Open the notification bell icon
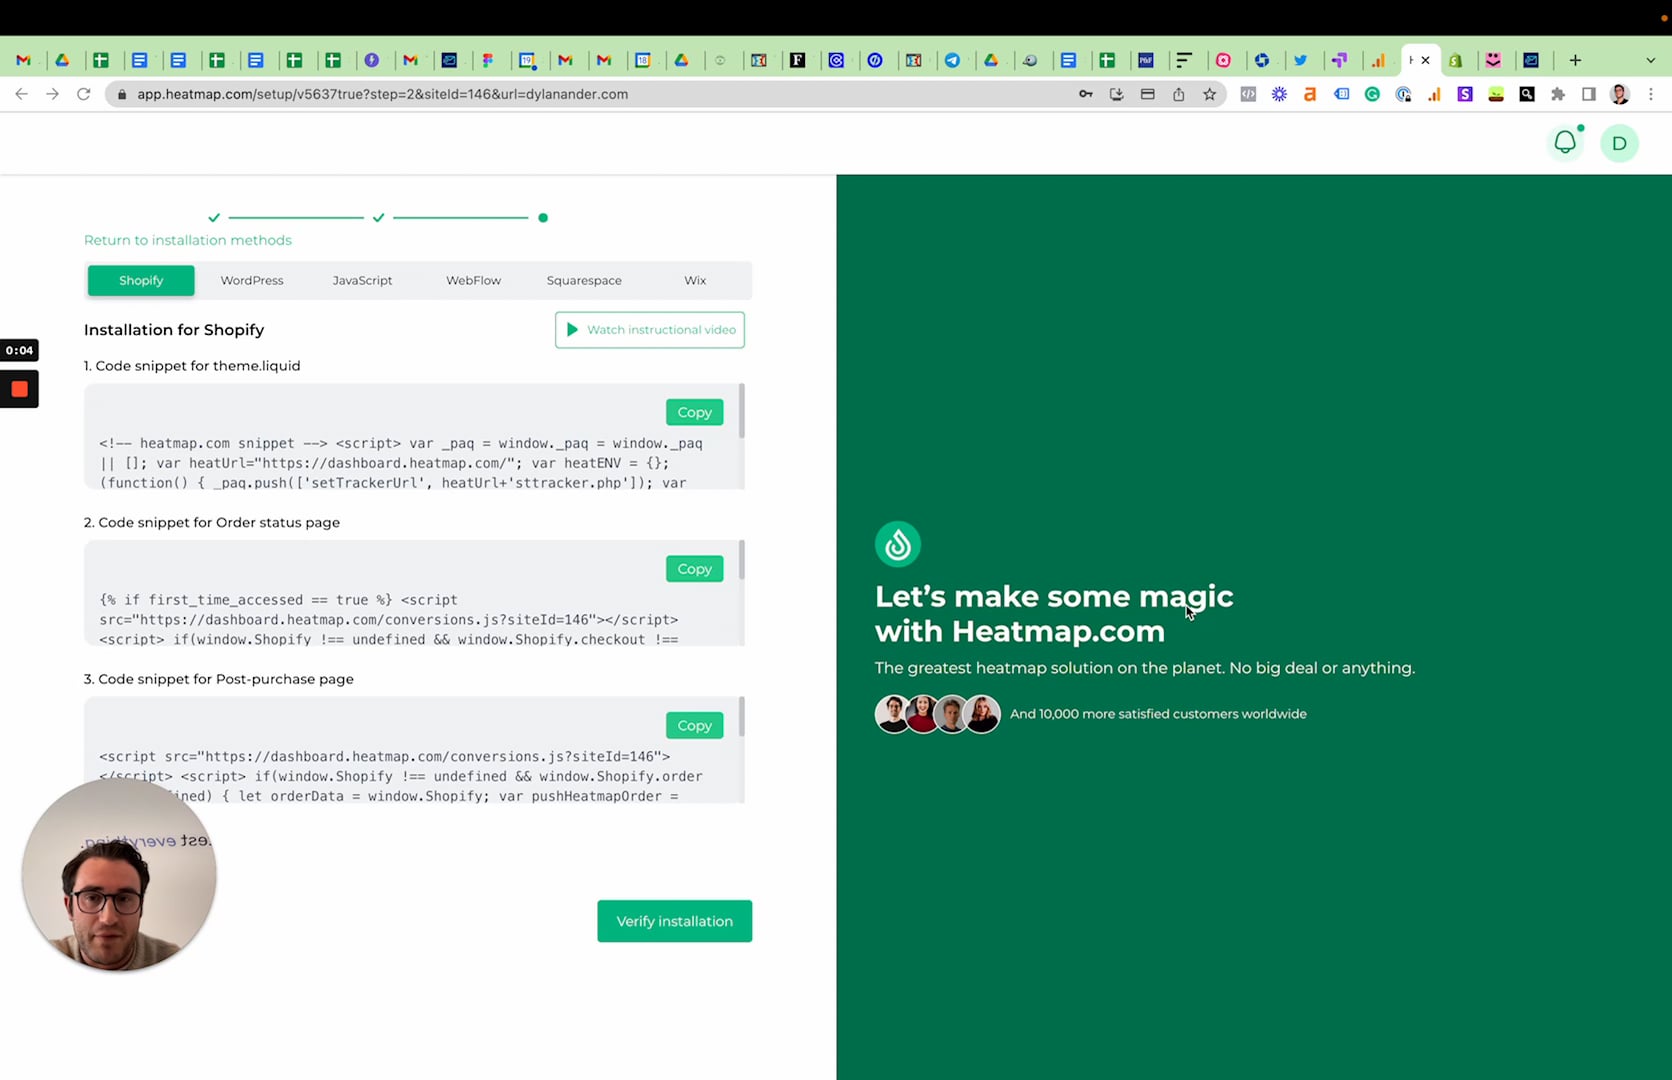Image resolution: width=1672 pixels, height=1080 pixels. [x=1565, y=142]
